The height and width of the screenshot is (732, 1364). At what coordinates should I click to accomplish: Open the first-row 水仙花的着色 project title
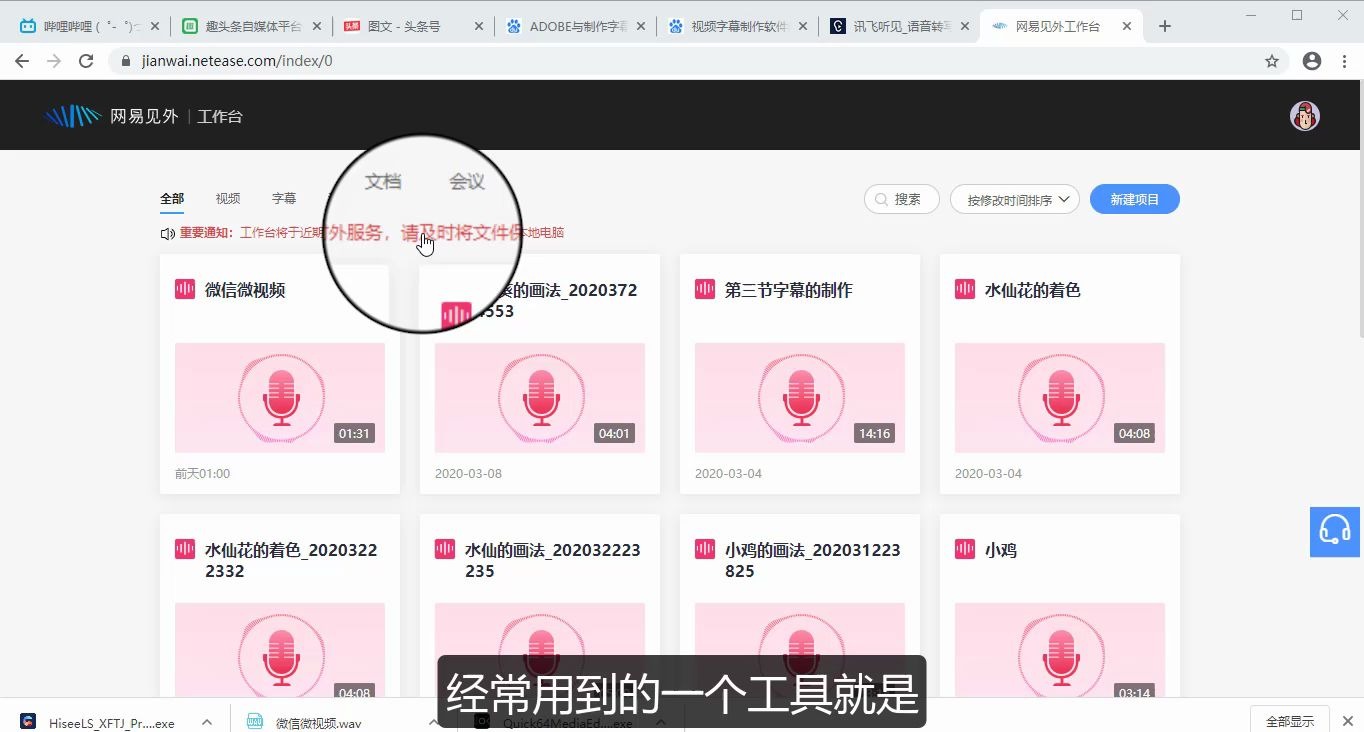1033,290
